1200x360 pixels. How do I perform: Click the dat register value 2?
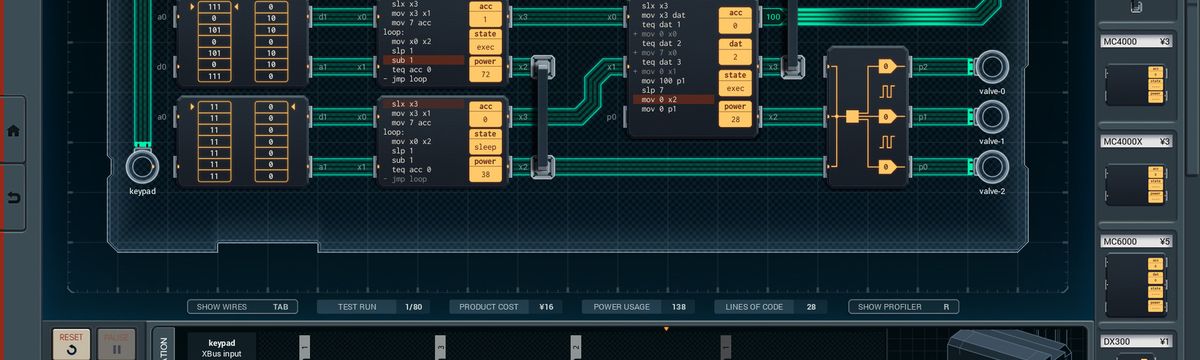[735, 57]
